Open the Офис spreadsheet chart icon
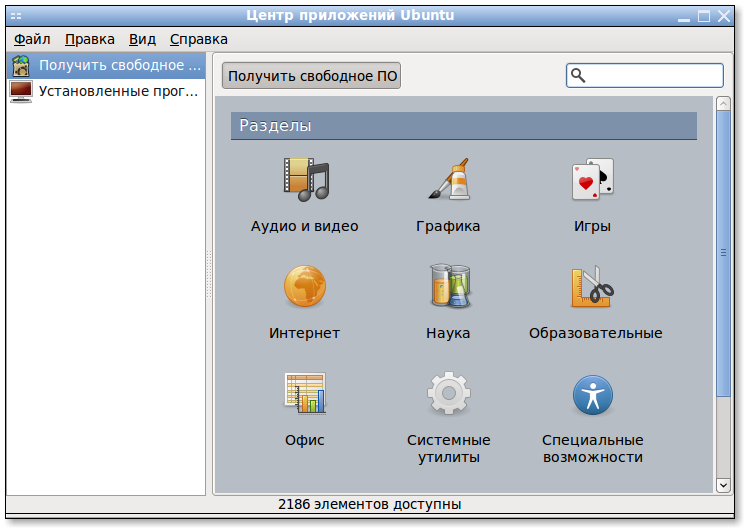Screen dimensions: 744x528 pyautogui.click(x=305, y=393)
